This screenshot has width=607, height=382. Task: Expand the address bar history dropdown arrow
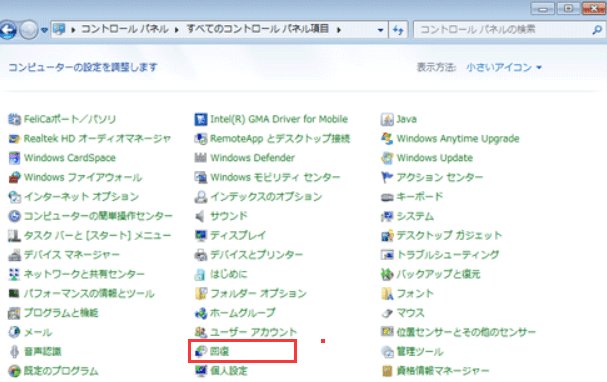click(x=381, y=30)
